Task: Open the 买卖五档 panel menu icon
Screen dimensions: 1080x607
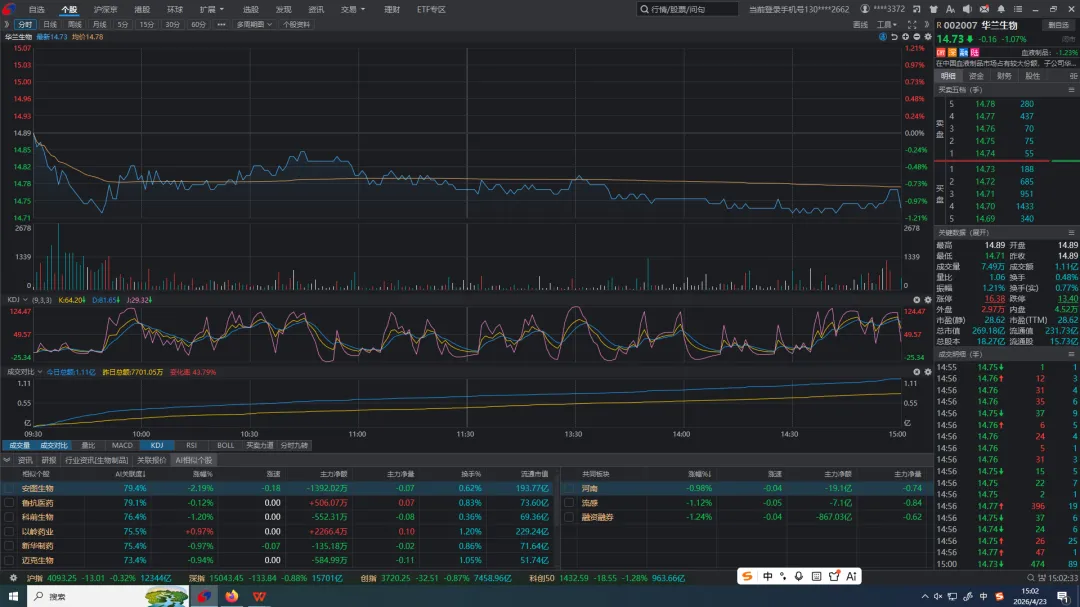Action: coord(1071,90)
